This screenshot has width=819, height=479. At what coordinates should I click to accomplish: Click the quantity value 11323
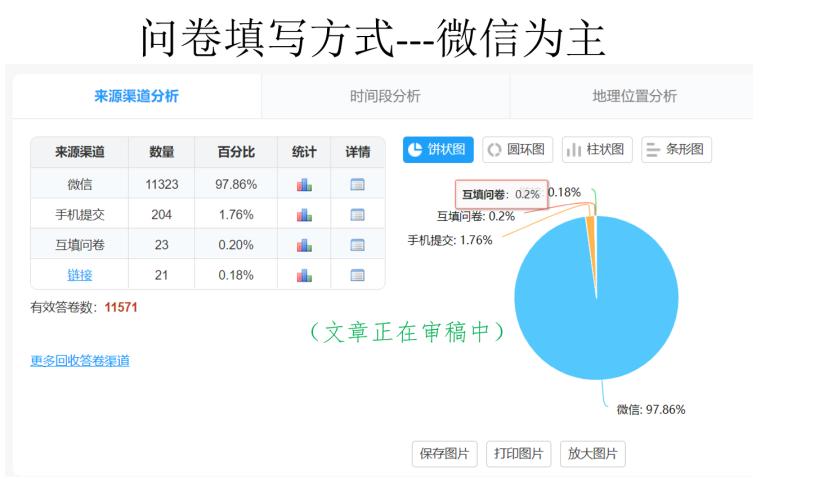point(161,184)
